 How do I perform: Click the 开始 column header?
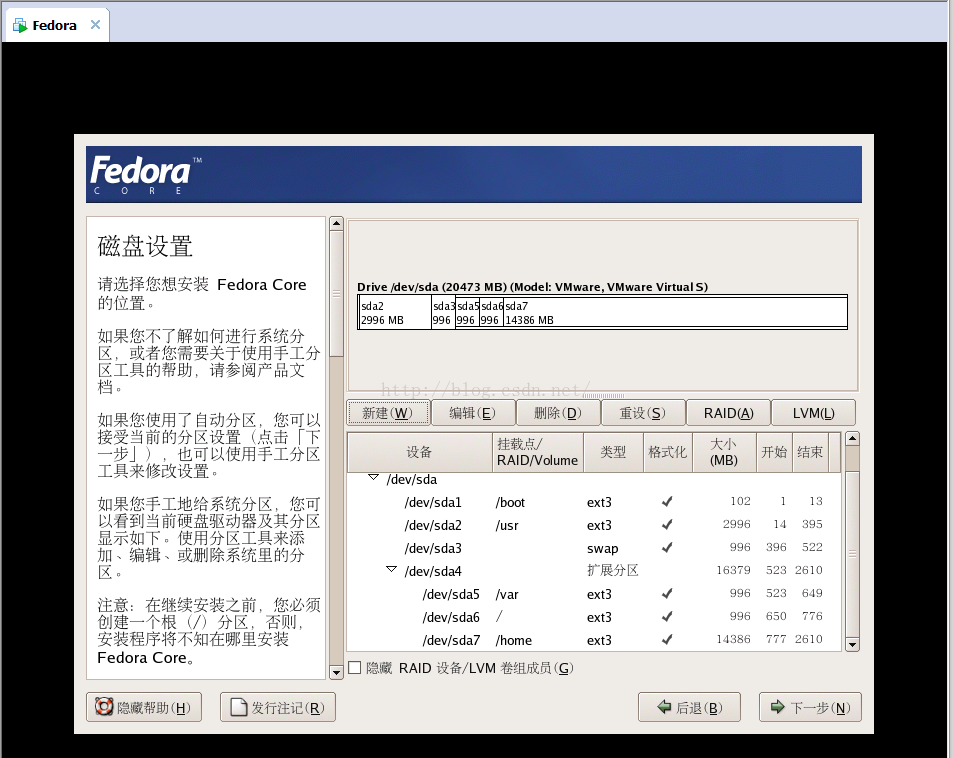tap(774, 452)
